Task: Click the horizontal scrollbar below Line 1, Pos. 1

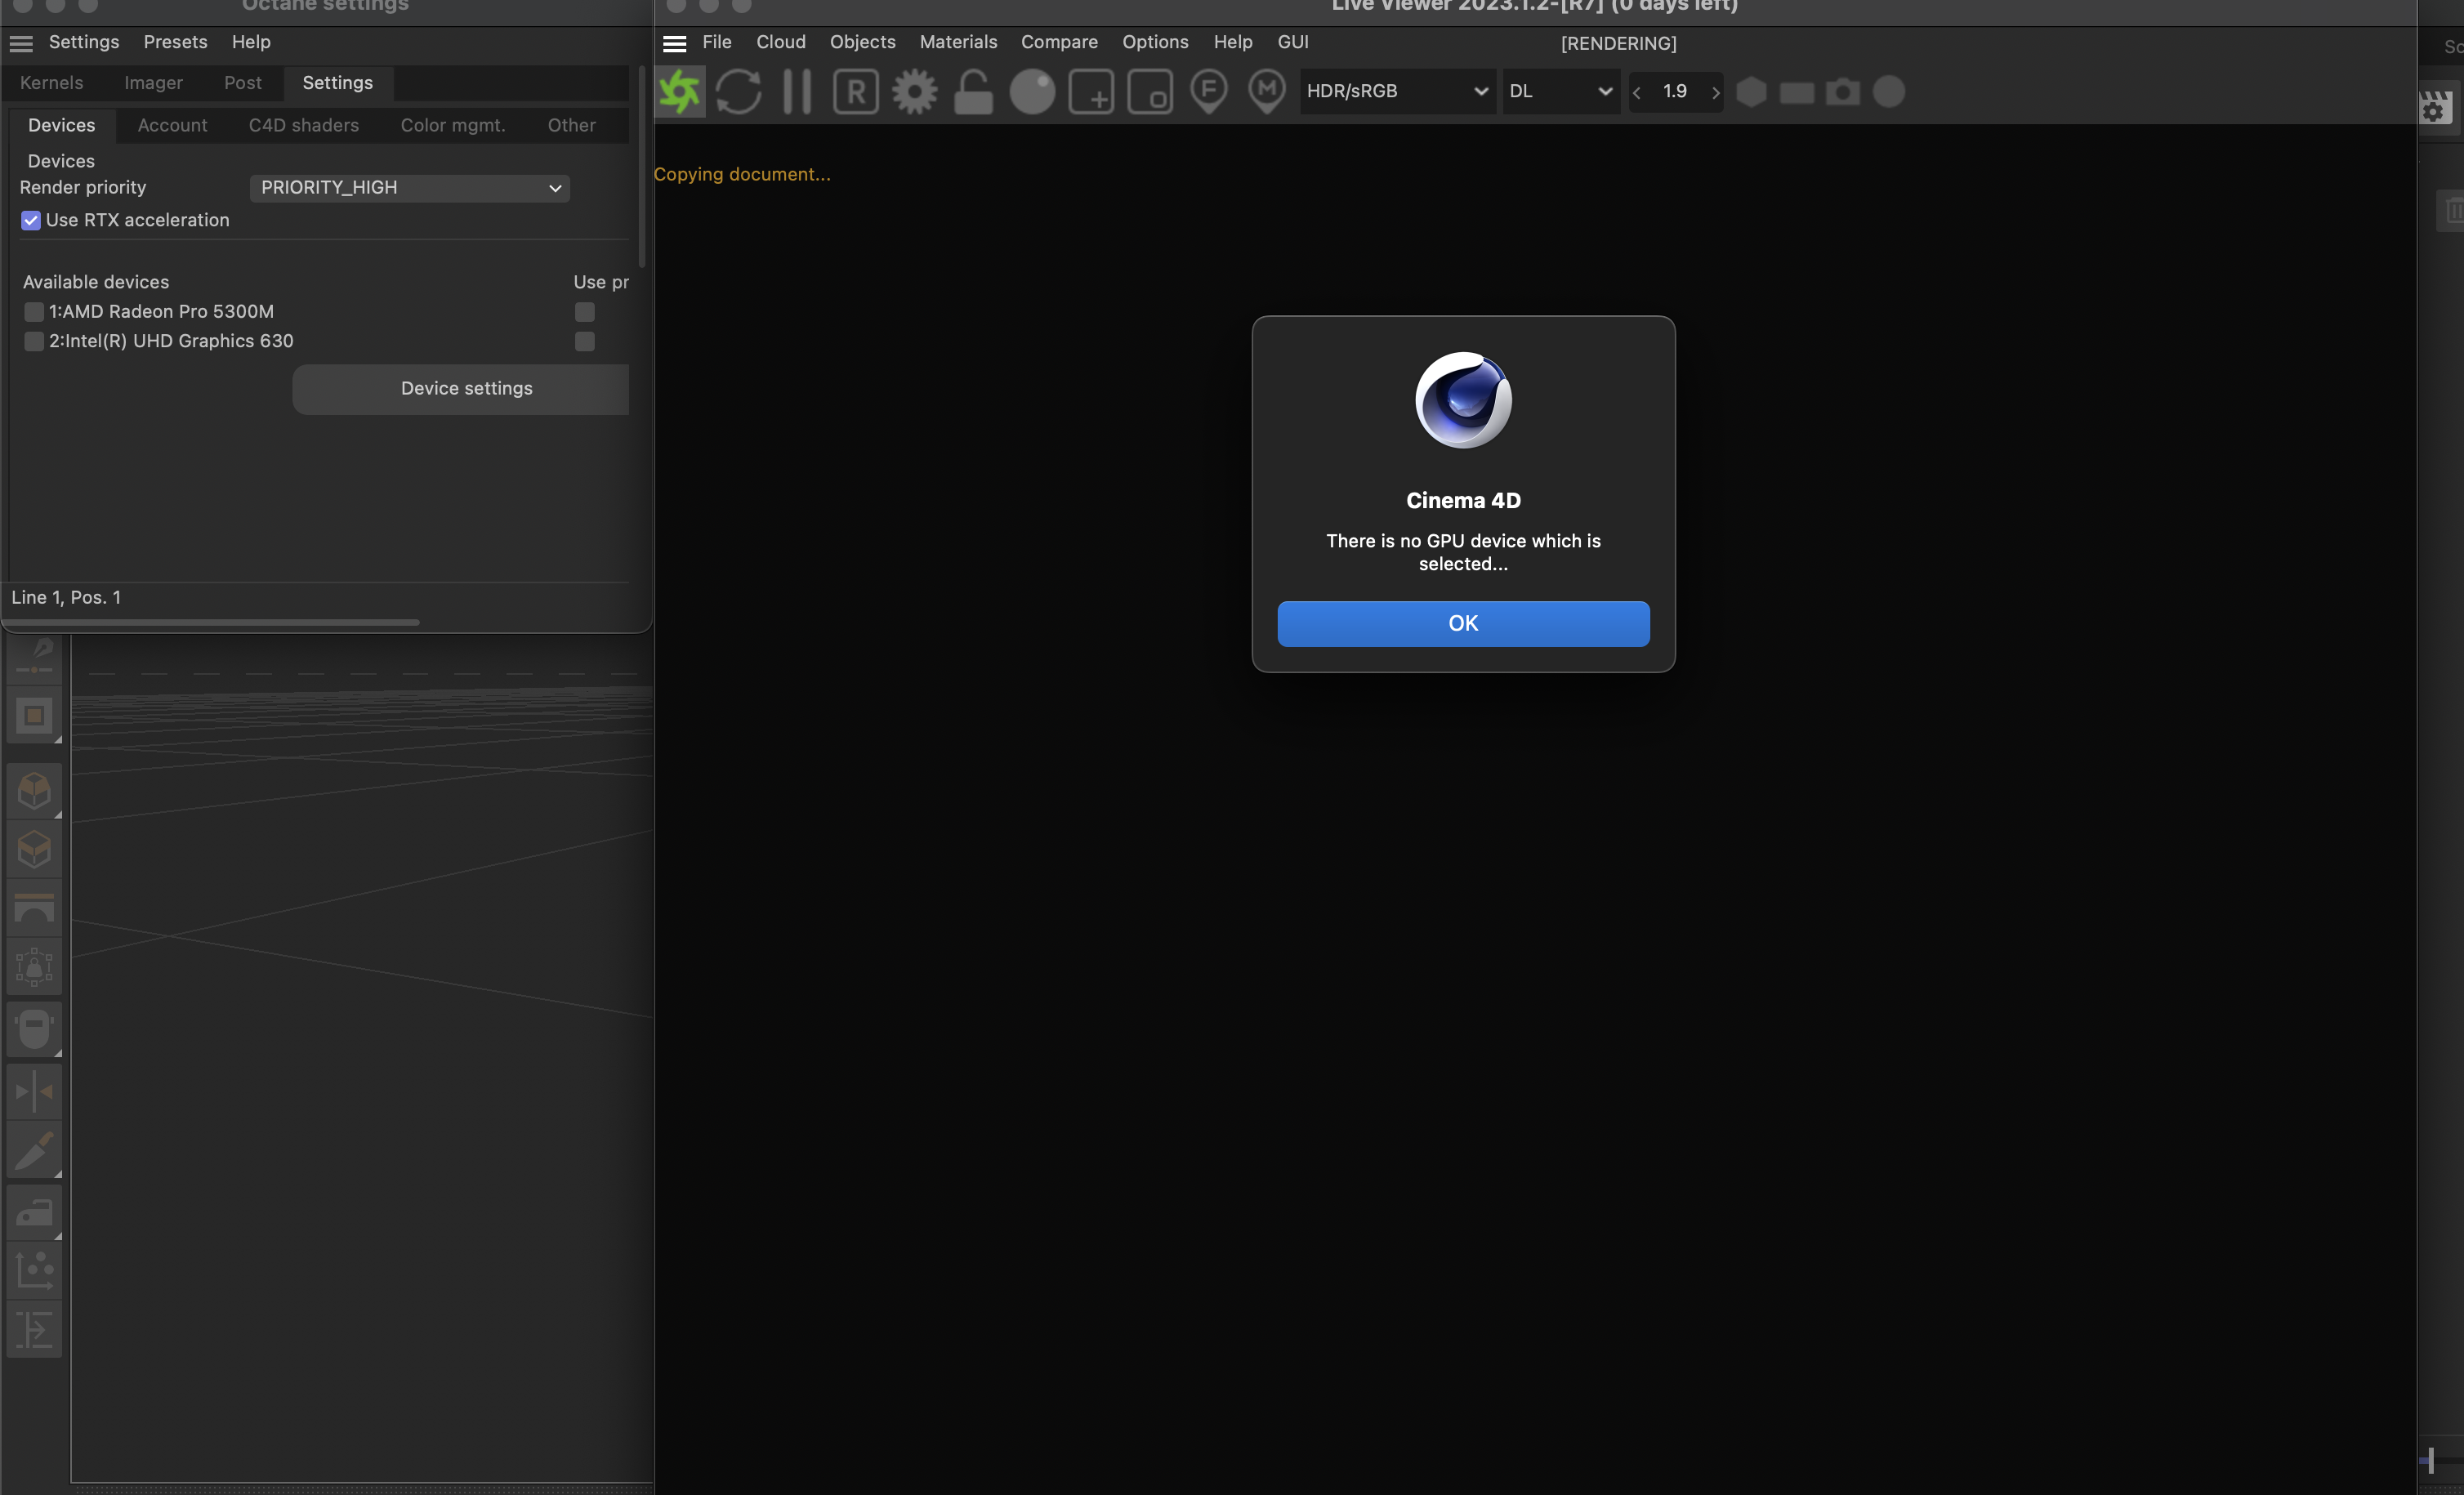Action: point(211,622)
